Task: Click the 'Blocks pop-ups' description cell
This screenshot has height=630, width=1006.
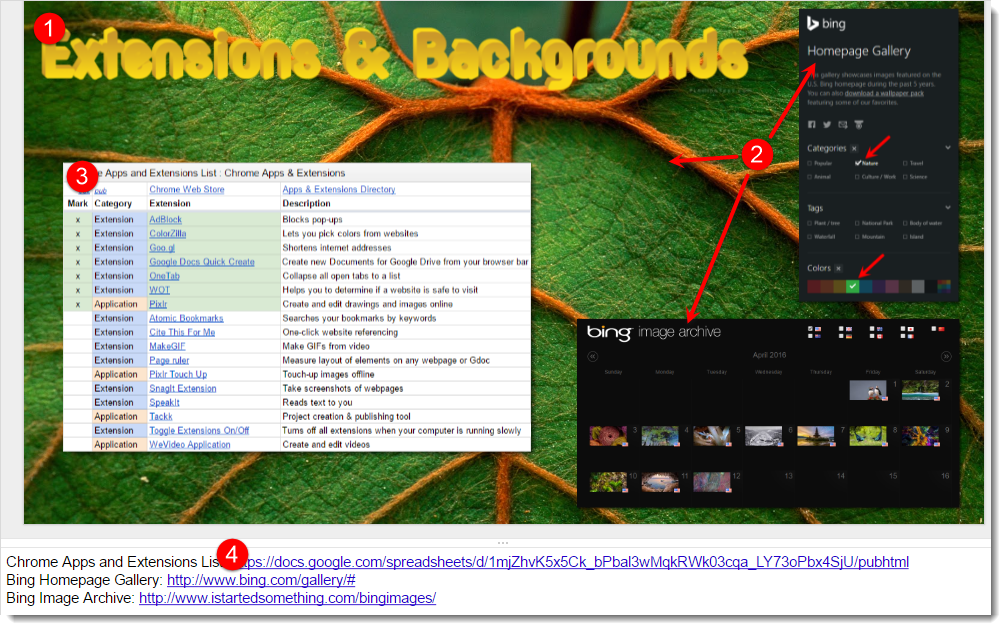Action: point(405,219)
